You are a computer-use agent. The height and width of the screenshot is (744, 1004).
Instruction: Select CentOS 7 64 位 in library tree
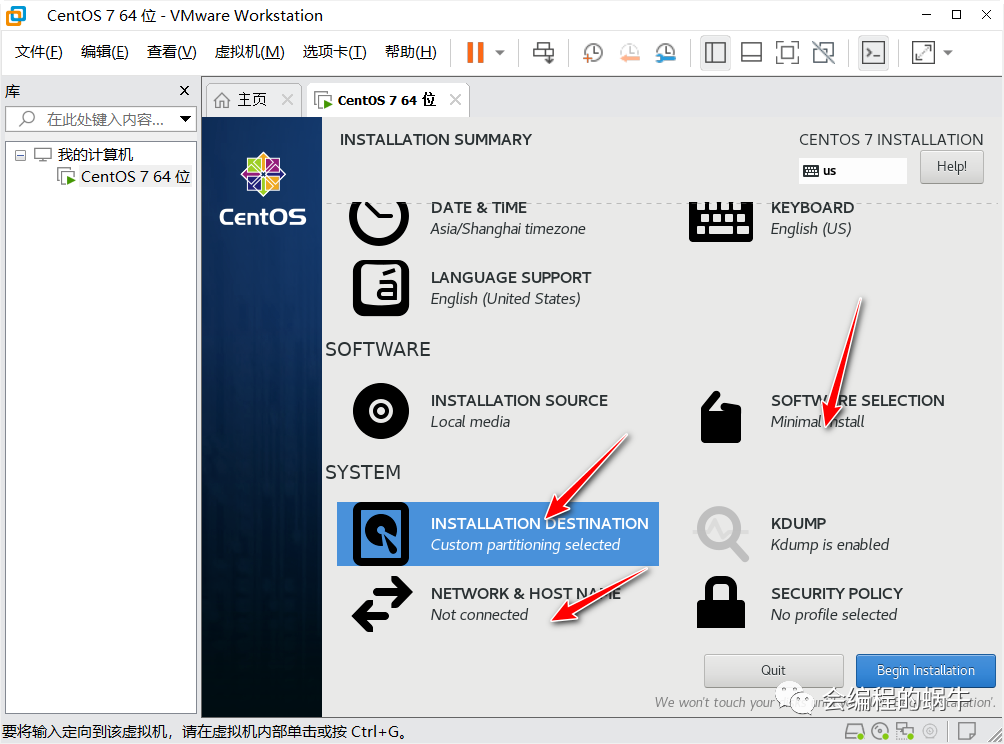click(x=135, y=176)
